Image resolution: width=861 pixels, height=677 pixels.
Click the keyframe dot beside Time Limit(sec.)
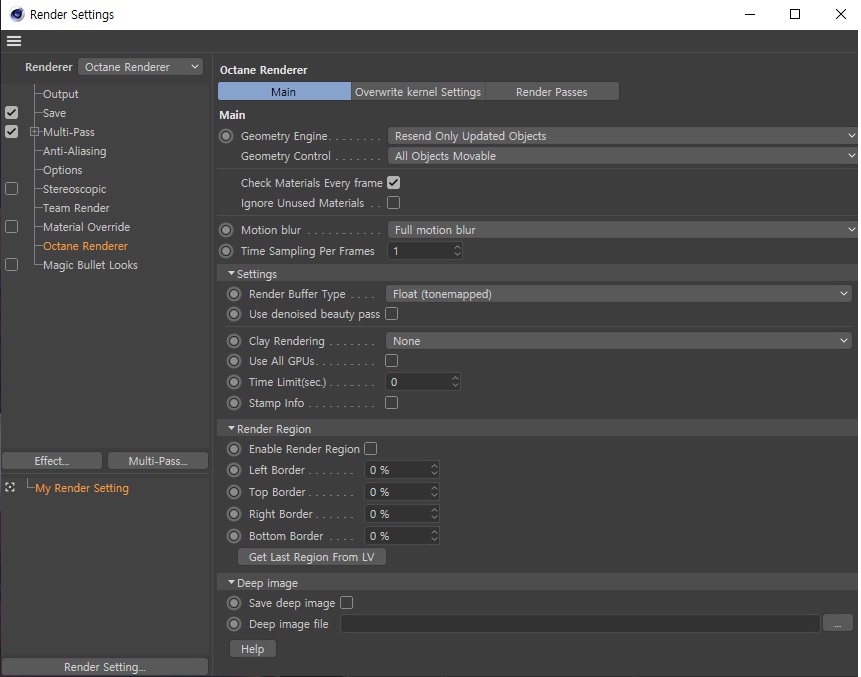(x=234, y=382)
